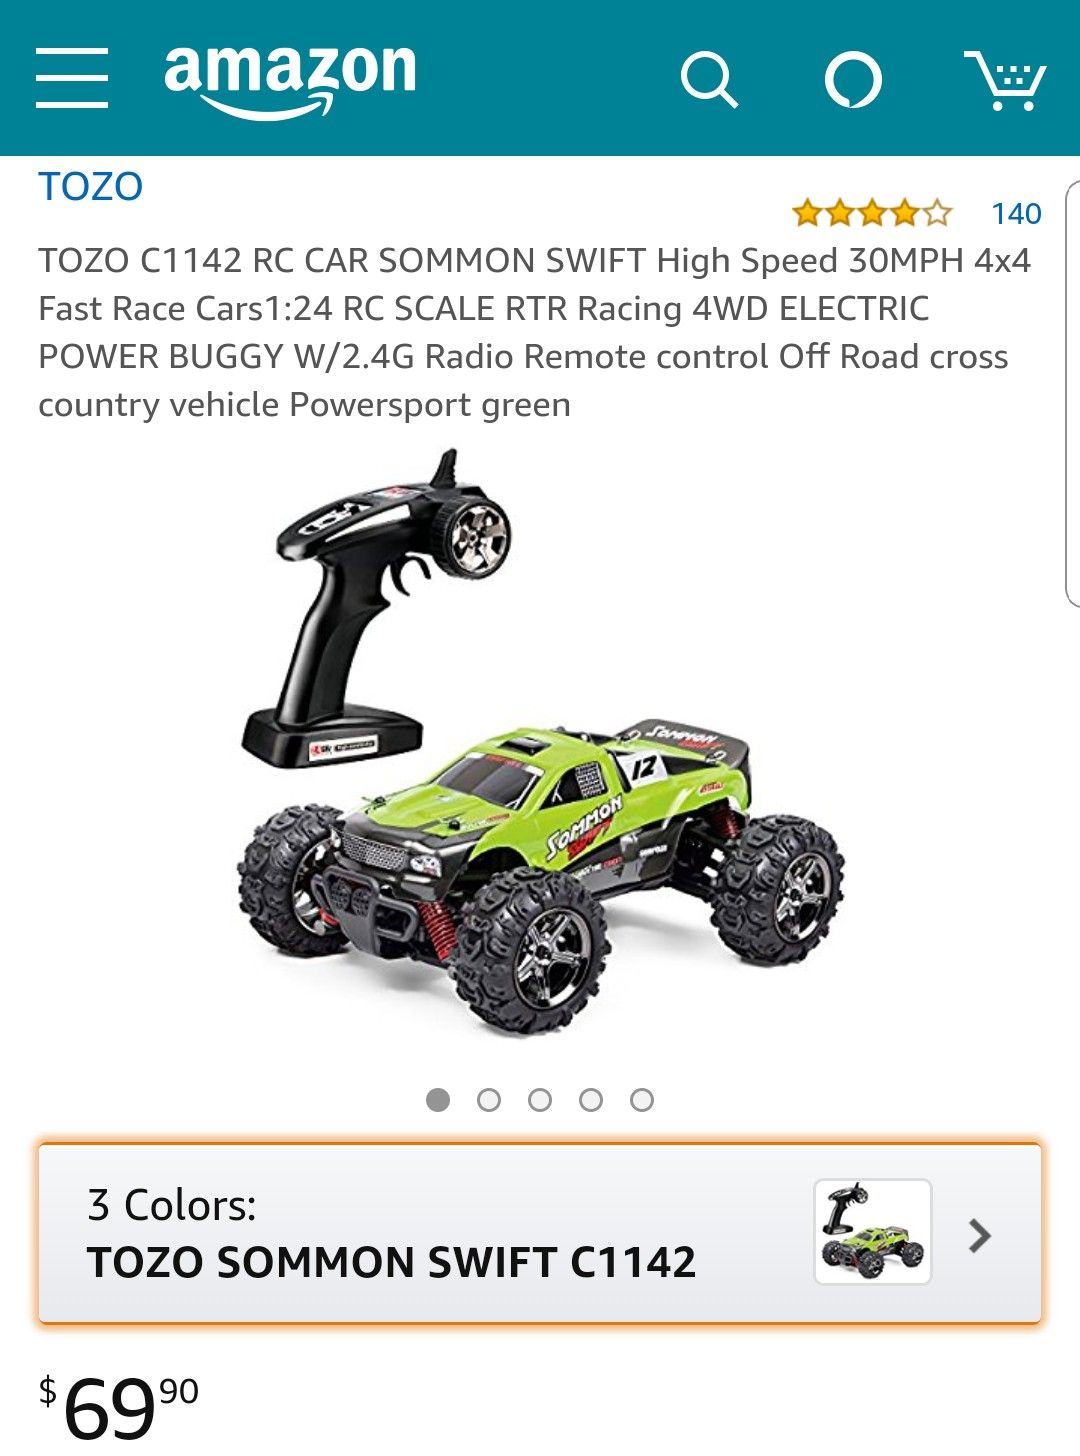Click the star rating icons
Screen dimensions: 1080x1456
coord(872,213)
